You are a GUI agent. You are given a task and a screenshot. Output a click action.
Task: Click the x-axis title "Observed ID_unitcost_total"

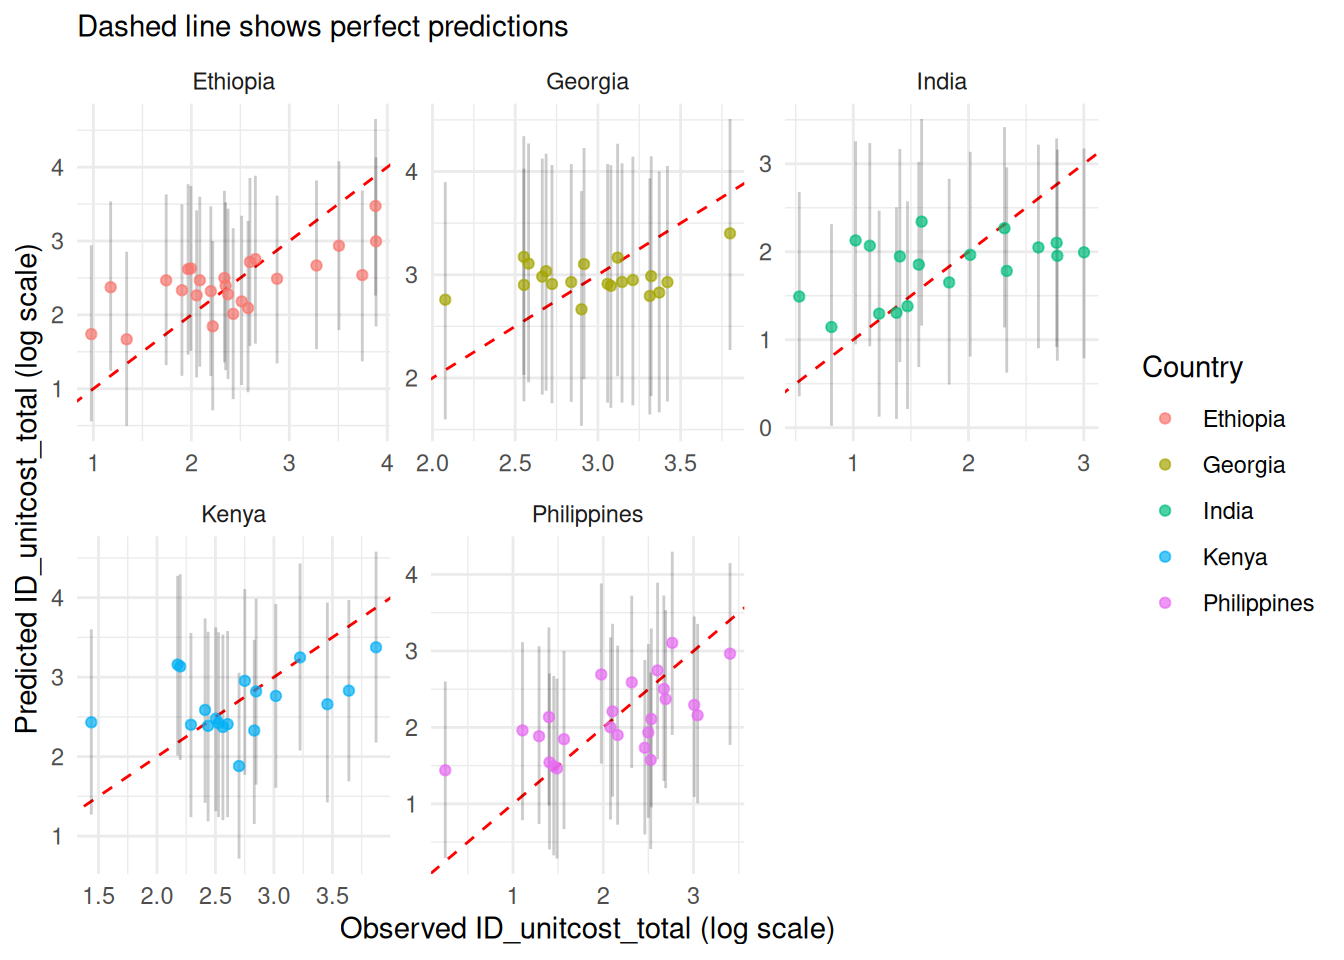pyautogui.click(x=587, y=929)
